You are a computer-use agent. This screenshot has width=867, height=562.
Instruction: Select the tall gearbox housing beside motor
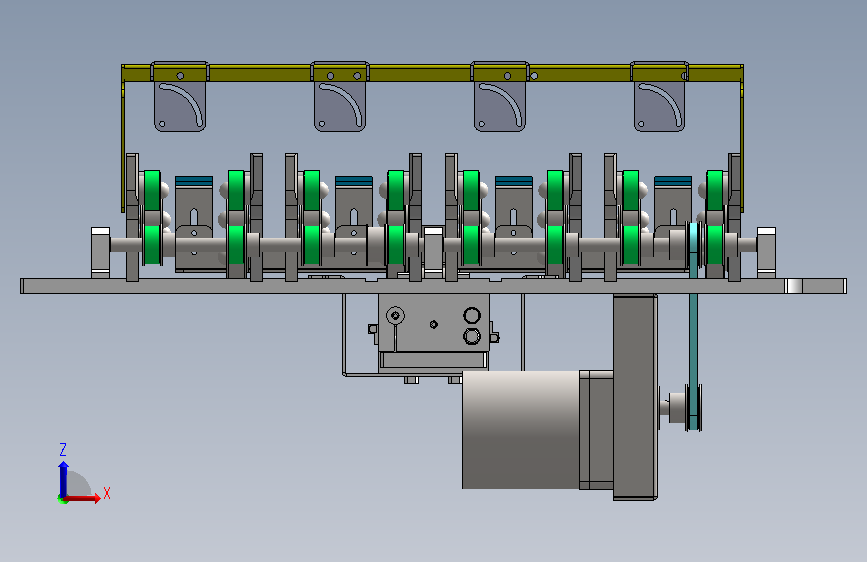(635, 397)
